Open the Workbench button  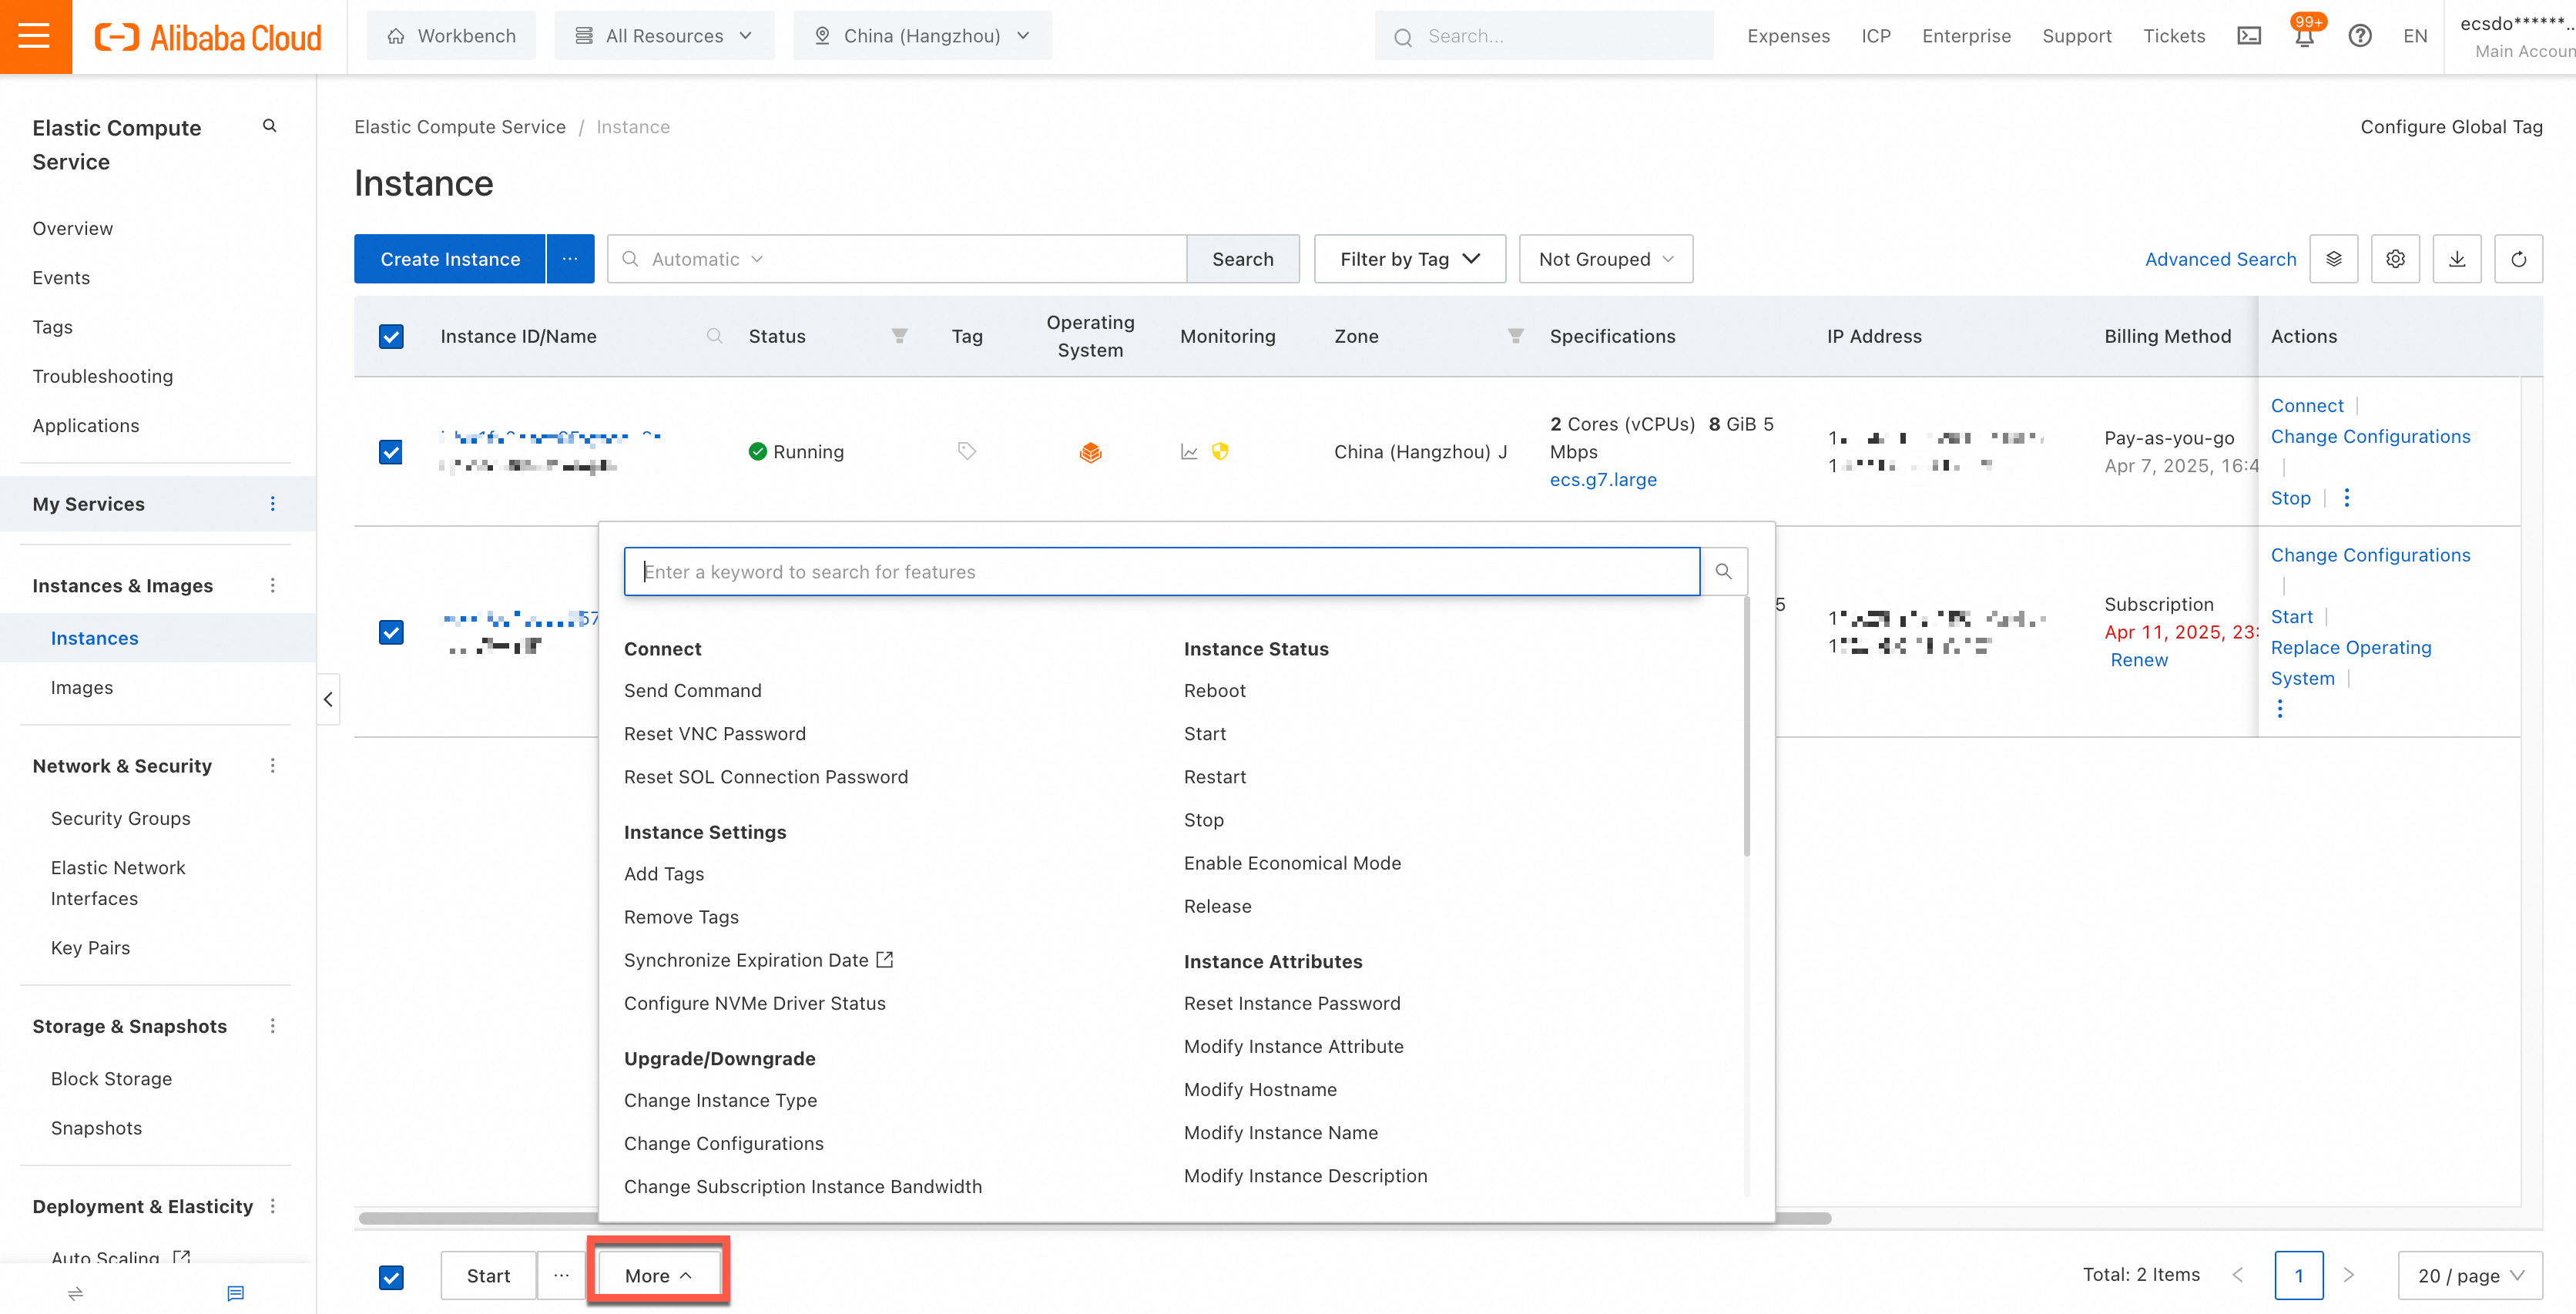[451, 36]
